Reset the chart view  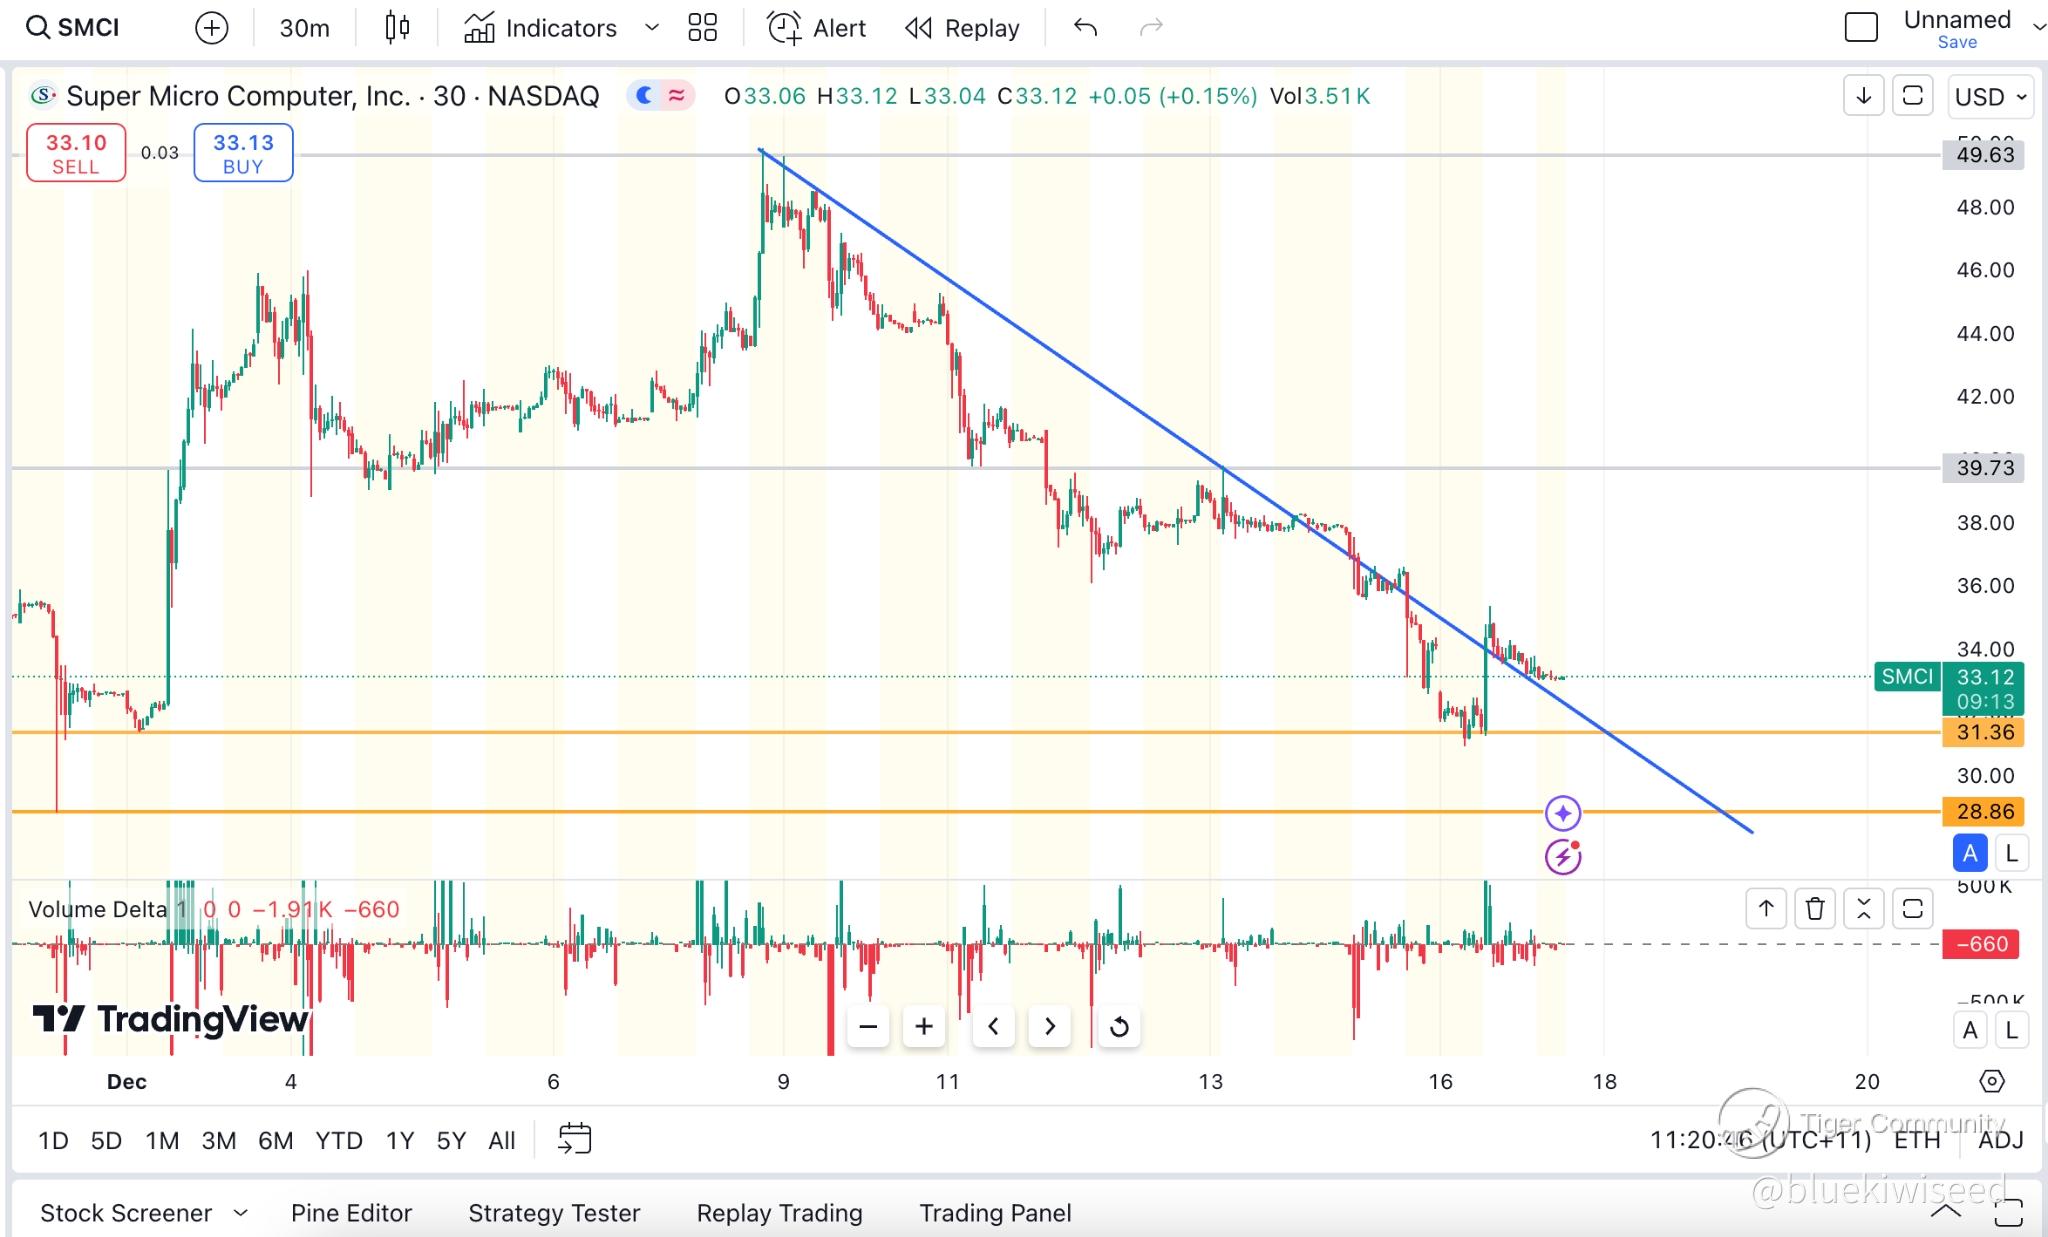click(x=1119, y=1027)
